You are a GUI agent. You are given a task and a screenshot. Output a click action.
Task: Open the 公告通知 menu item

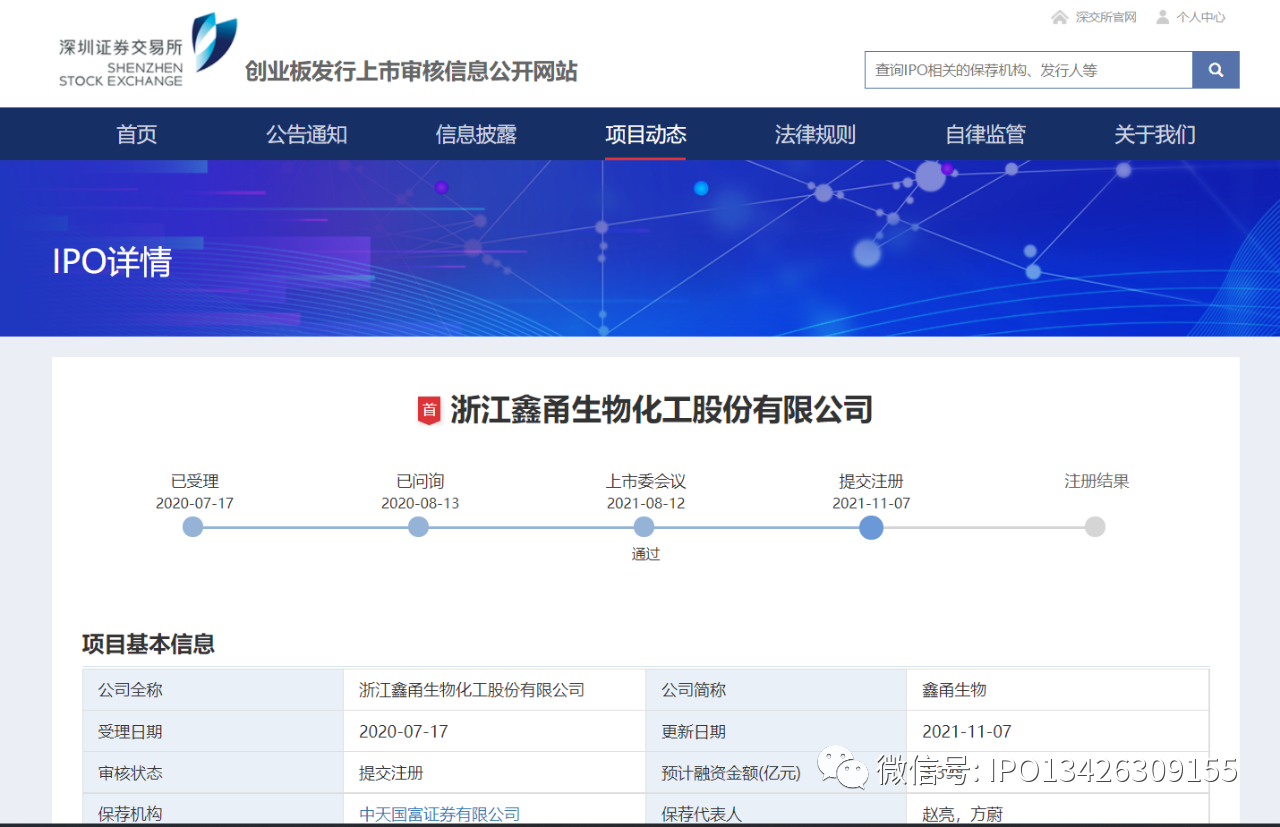(307, 134)
